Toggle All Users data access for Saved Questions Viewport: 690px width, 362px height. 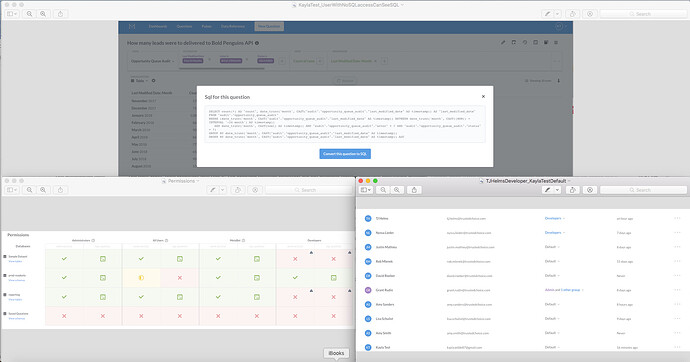tap(141, 316)
